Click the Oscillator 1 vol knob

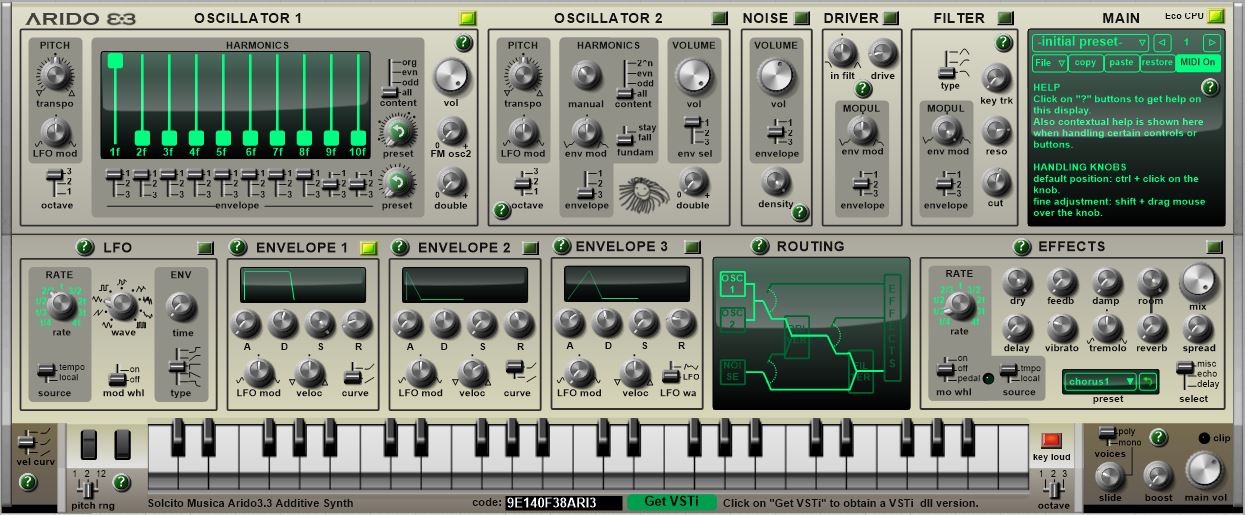click(451, 77)
